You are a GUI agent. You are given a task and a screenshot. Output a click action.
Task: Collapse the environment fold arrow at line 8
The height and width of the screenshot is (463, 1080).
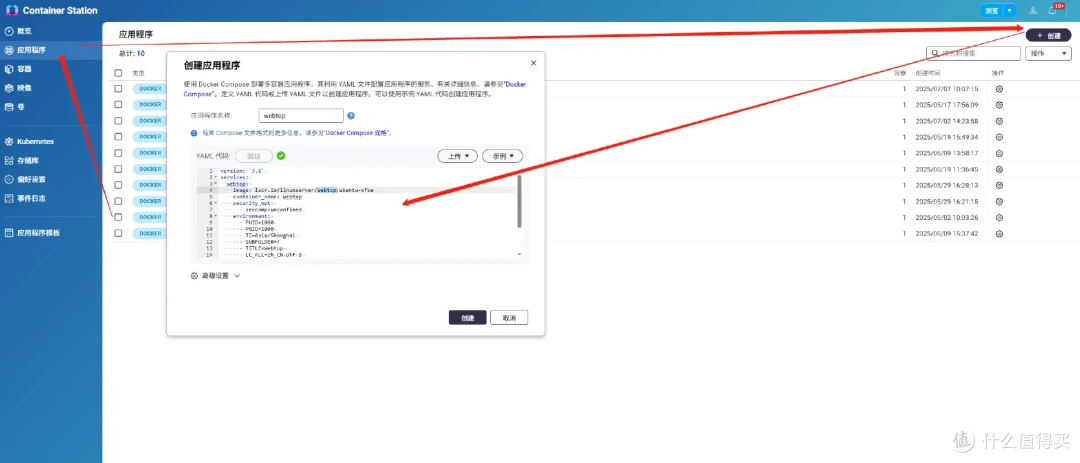216,216
